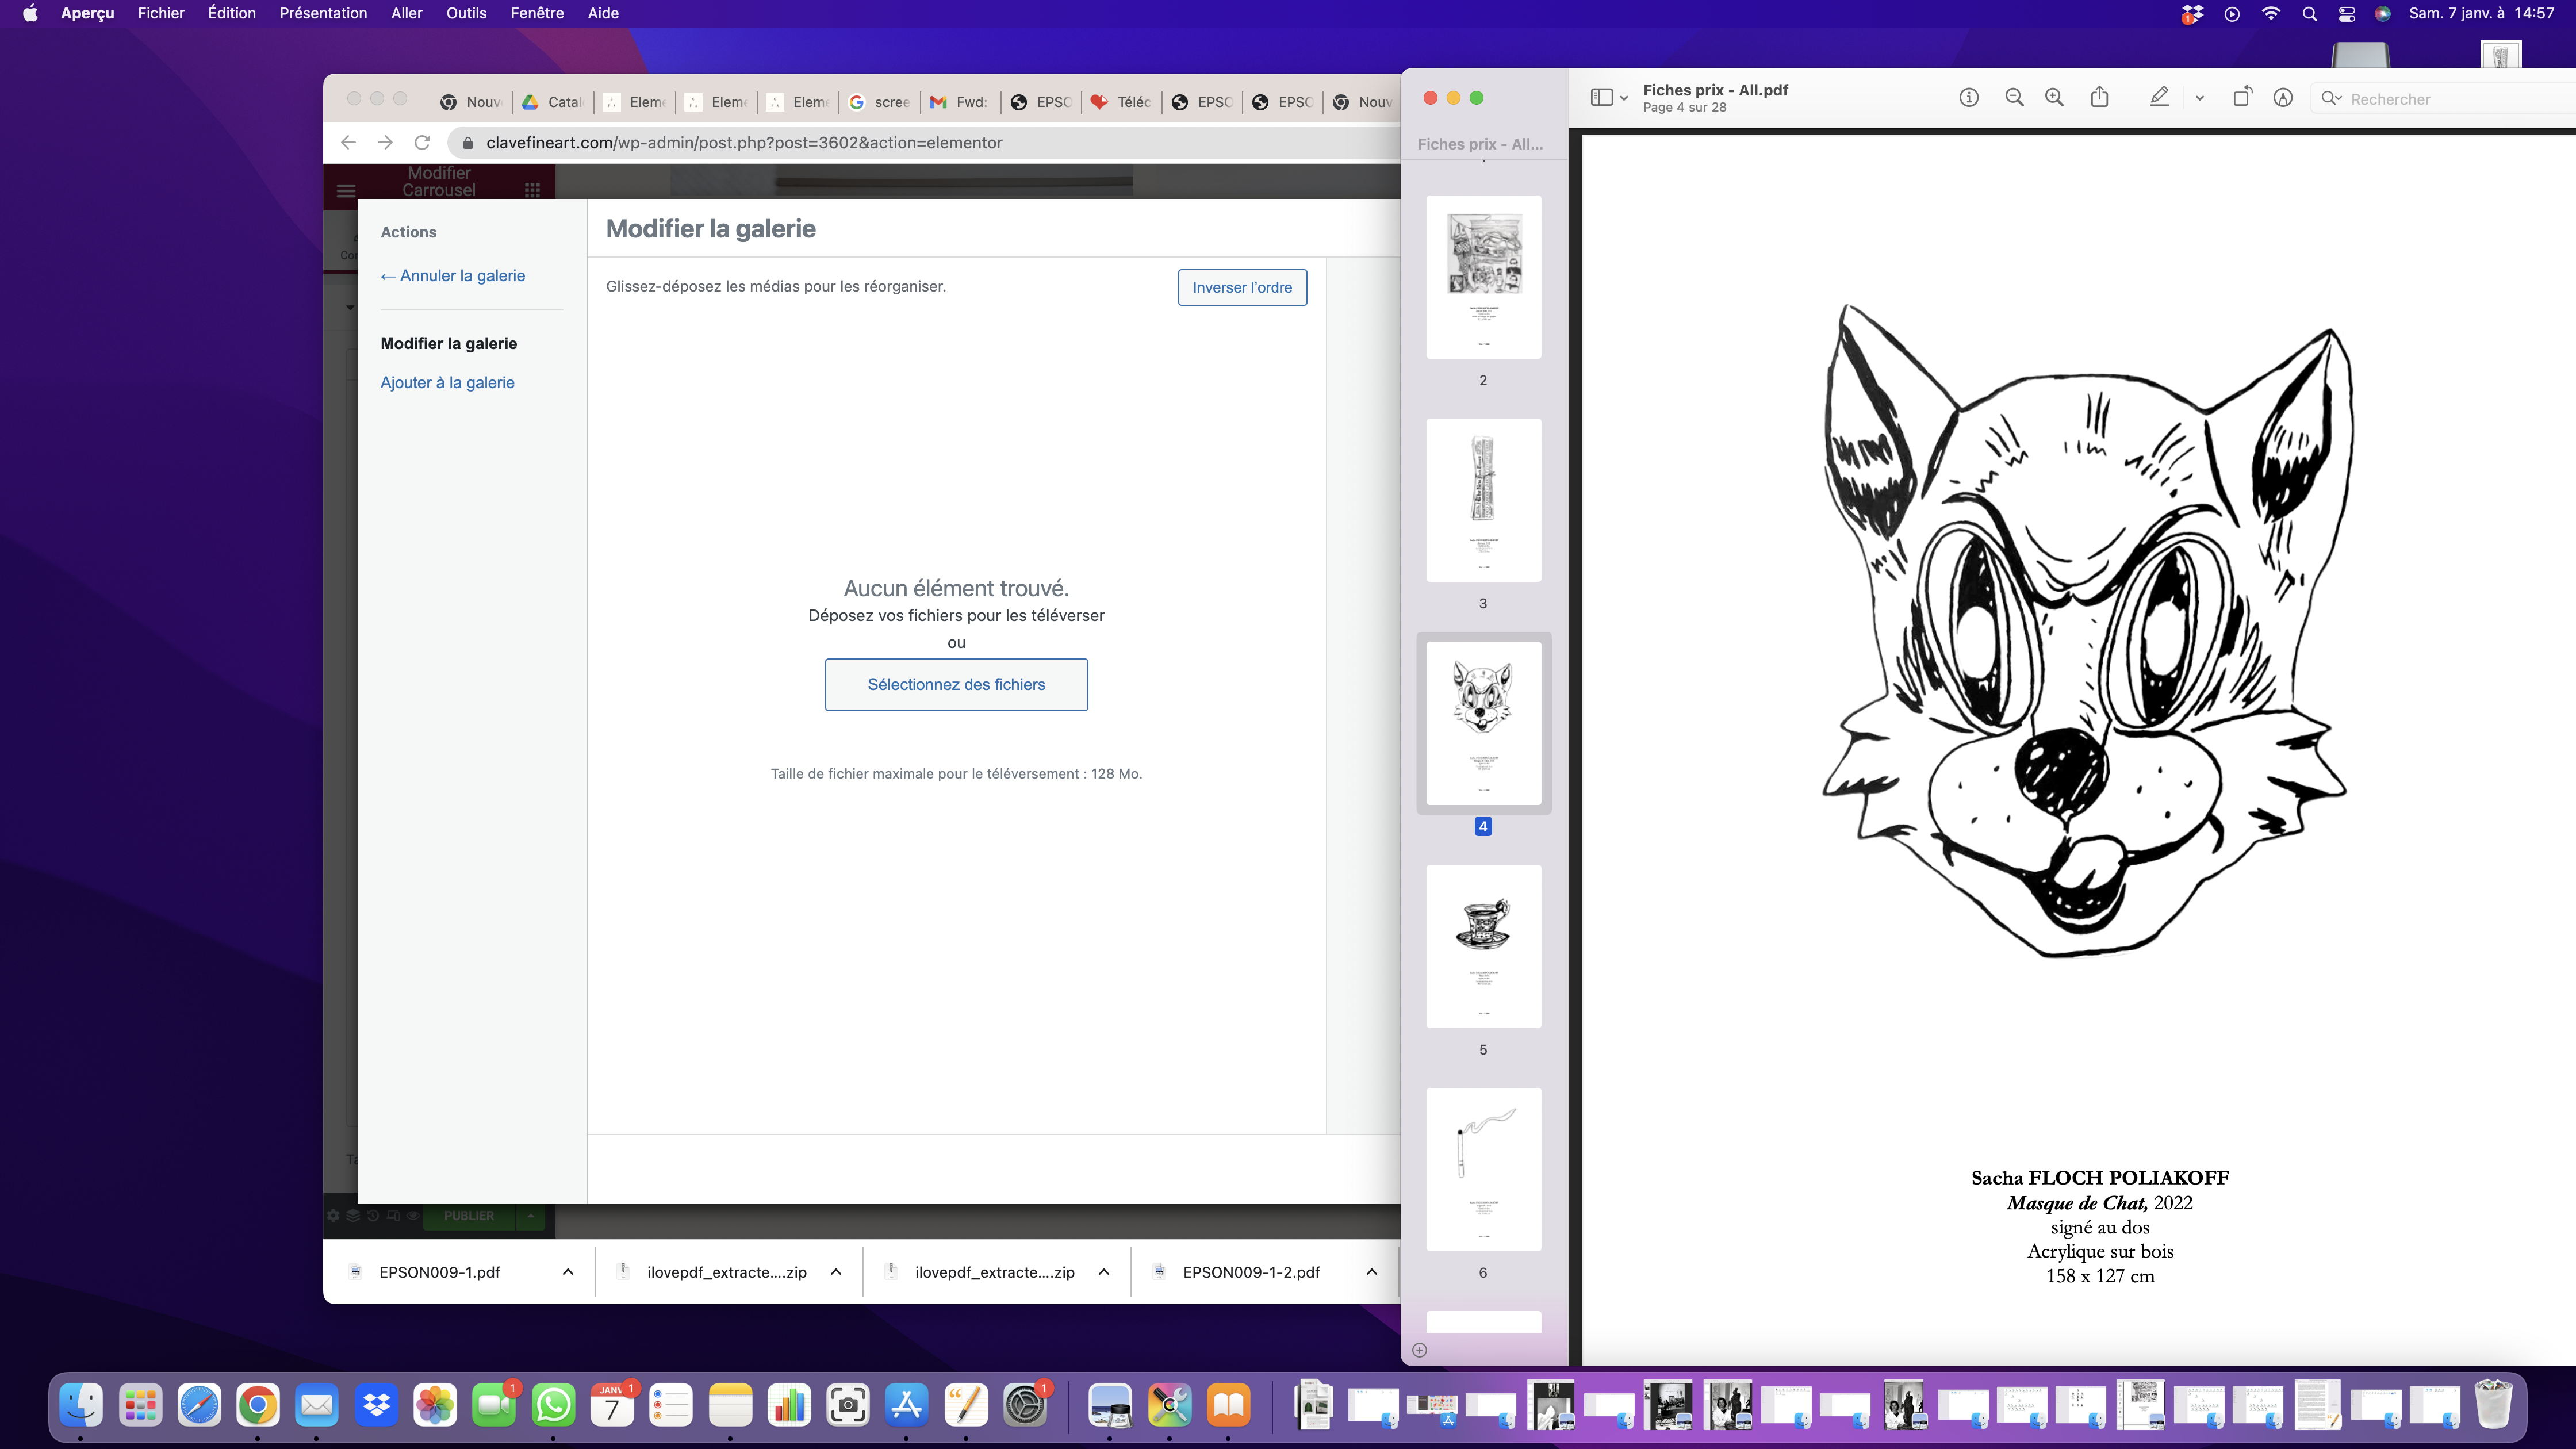Add a page with the plus button
This screenshot has height=1449, width=2576.
1419,1350
